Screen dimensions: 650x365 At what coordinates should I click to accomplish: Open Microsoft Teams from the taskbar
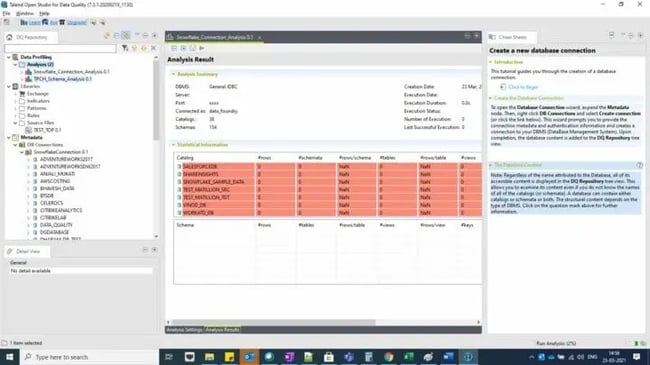[x=349, y=357]
